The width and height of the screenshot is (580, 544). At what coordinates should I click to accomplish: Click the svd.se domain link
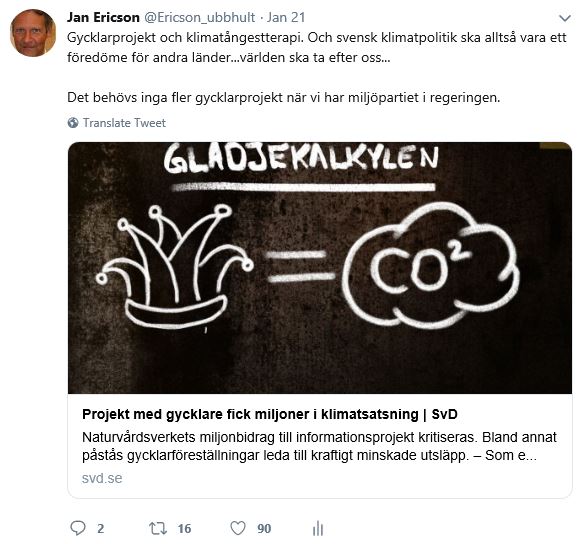(102, 478)
